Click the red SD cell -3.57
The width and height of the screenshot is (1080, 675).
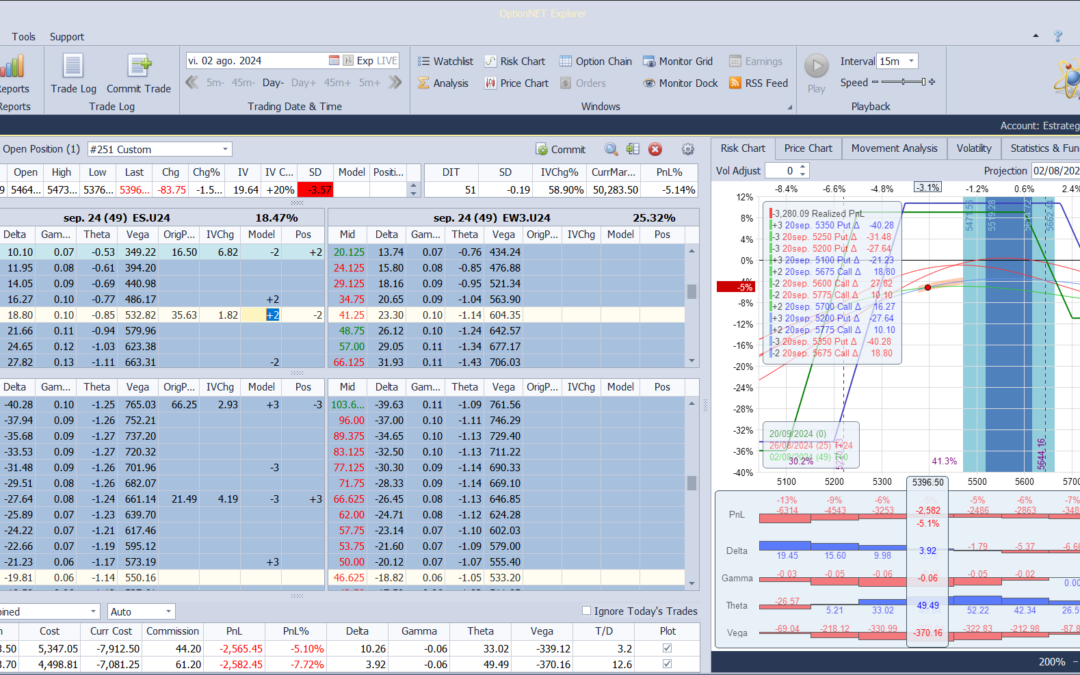point(315,190)
